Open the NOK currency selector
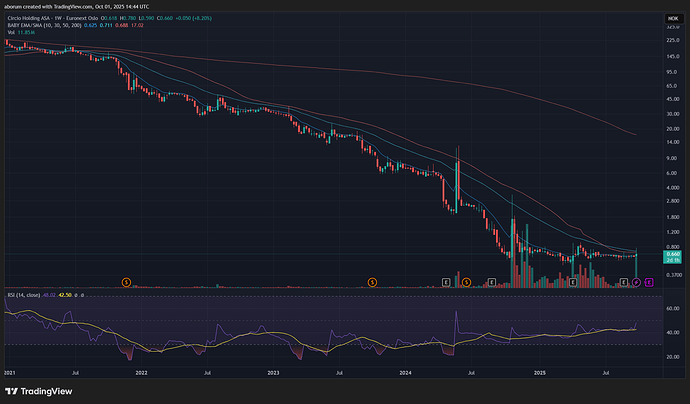This screenshot has height=404, width=690. (x=671, y=18)
